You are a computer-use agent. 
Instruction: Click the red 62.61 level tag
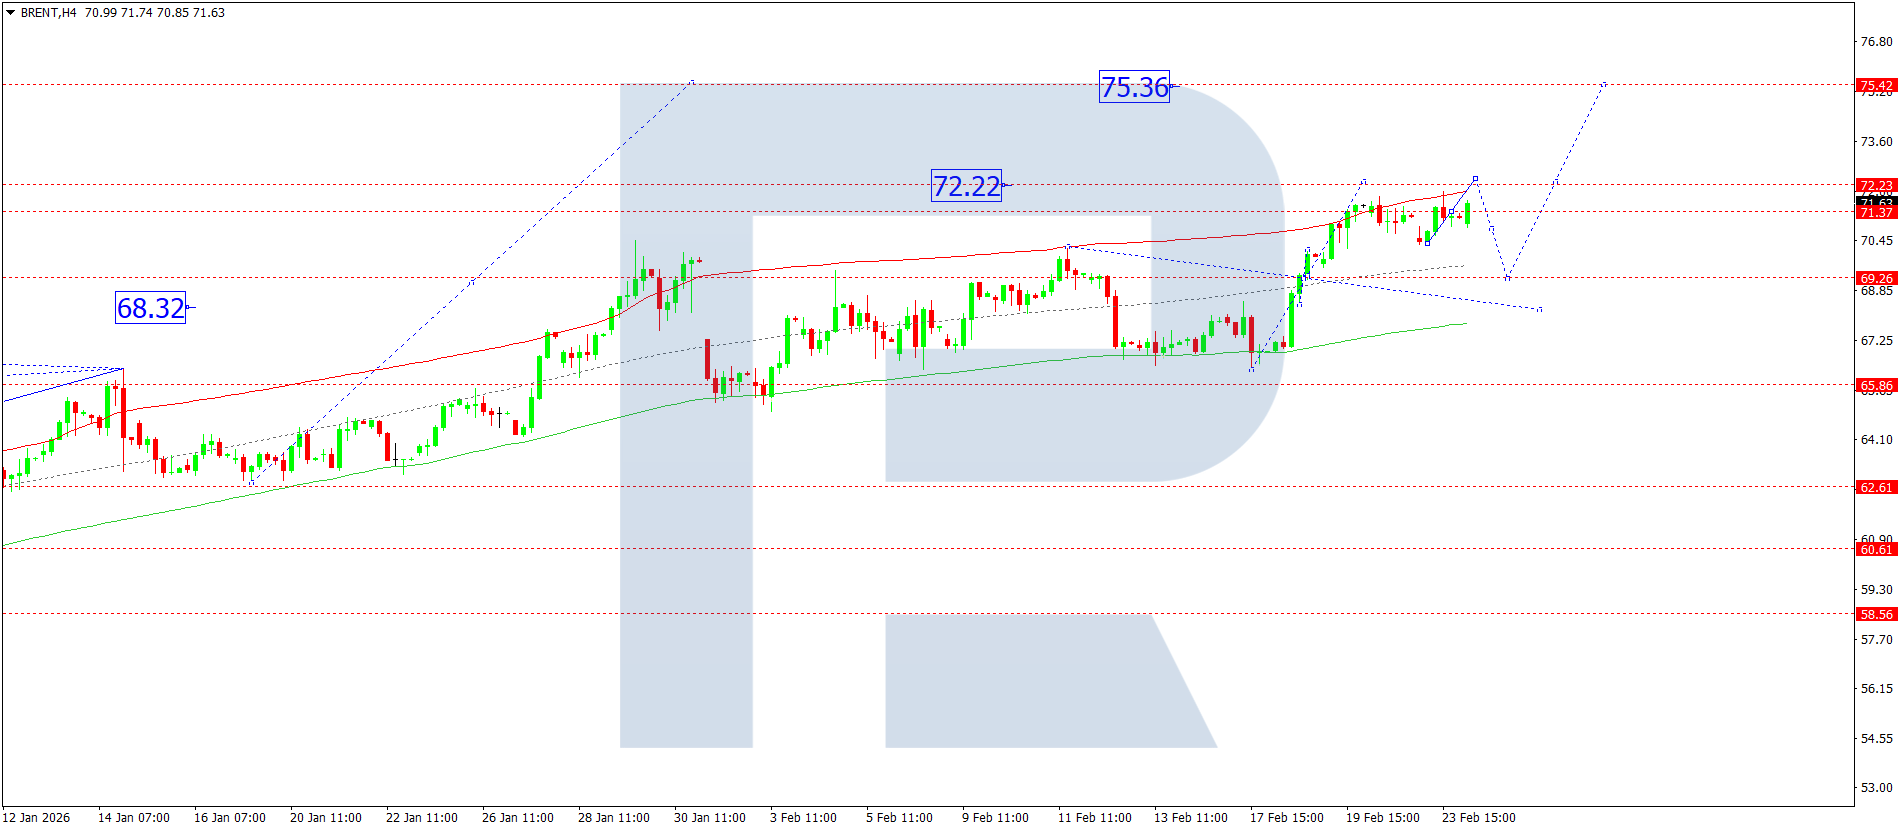(x=1876, y=487)
